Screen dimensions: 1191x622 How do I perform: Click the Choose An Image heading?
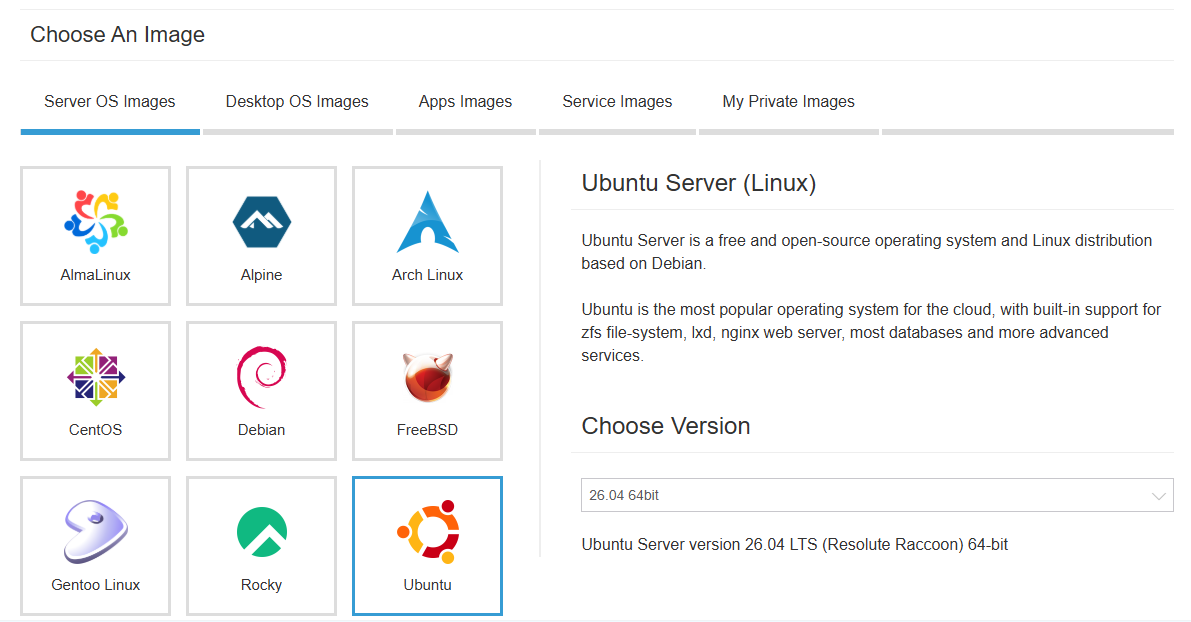(118, 34)
